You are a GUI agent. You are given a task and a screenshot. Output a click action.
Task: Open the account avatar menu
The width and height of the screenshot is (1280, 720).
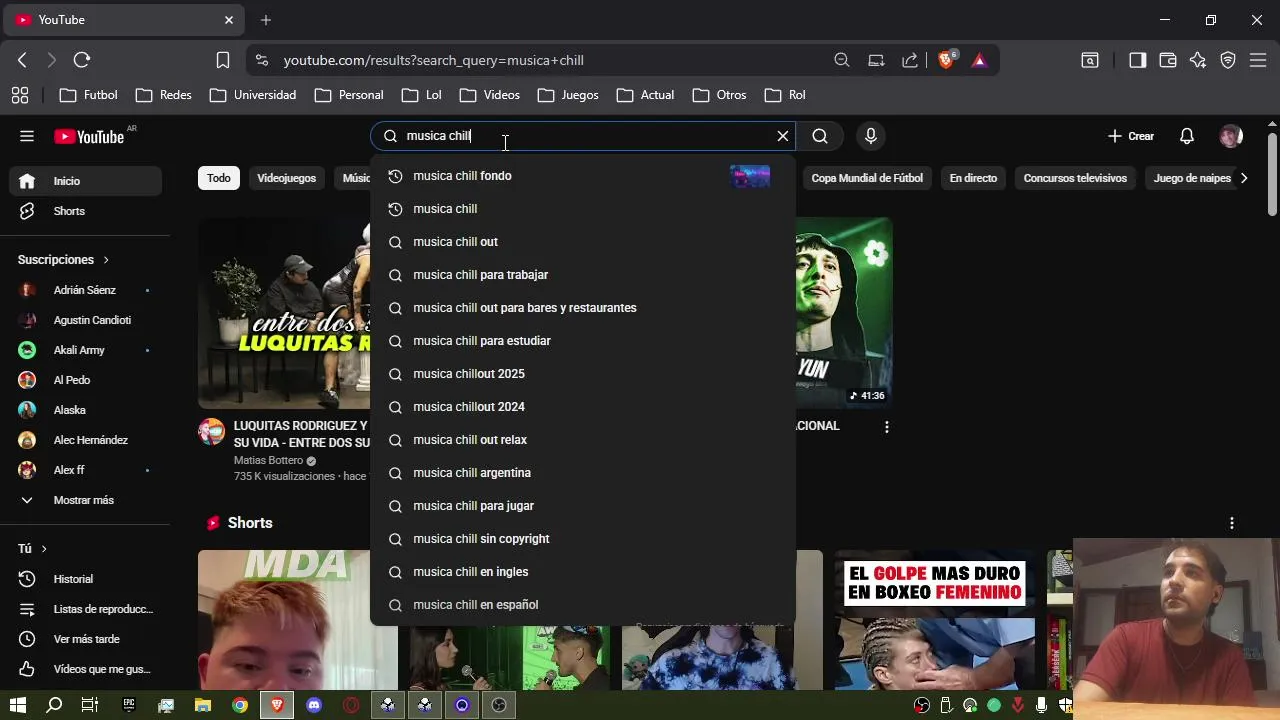[x=1231, y=136]
